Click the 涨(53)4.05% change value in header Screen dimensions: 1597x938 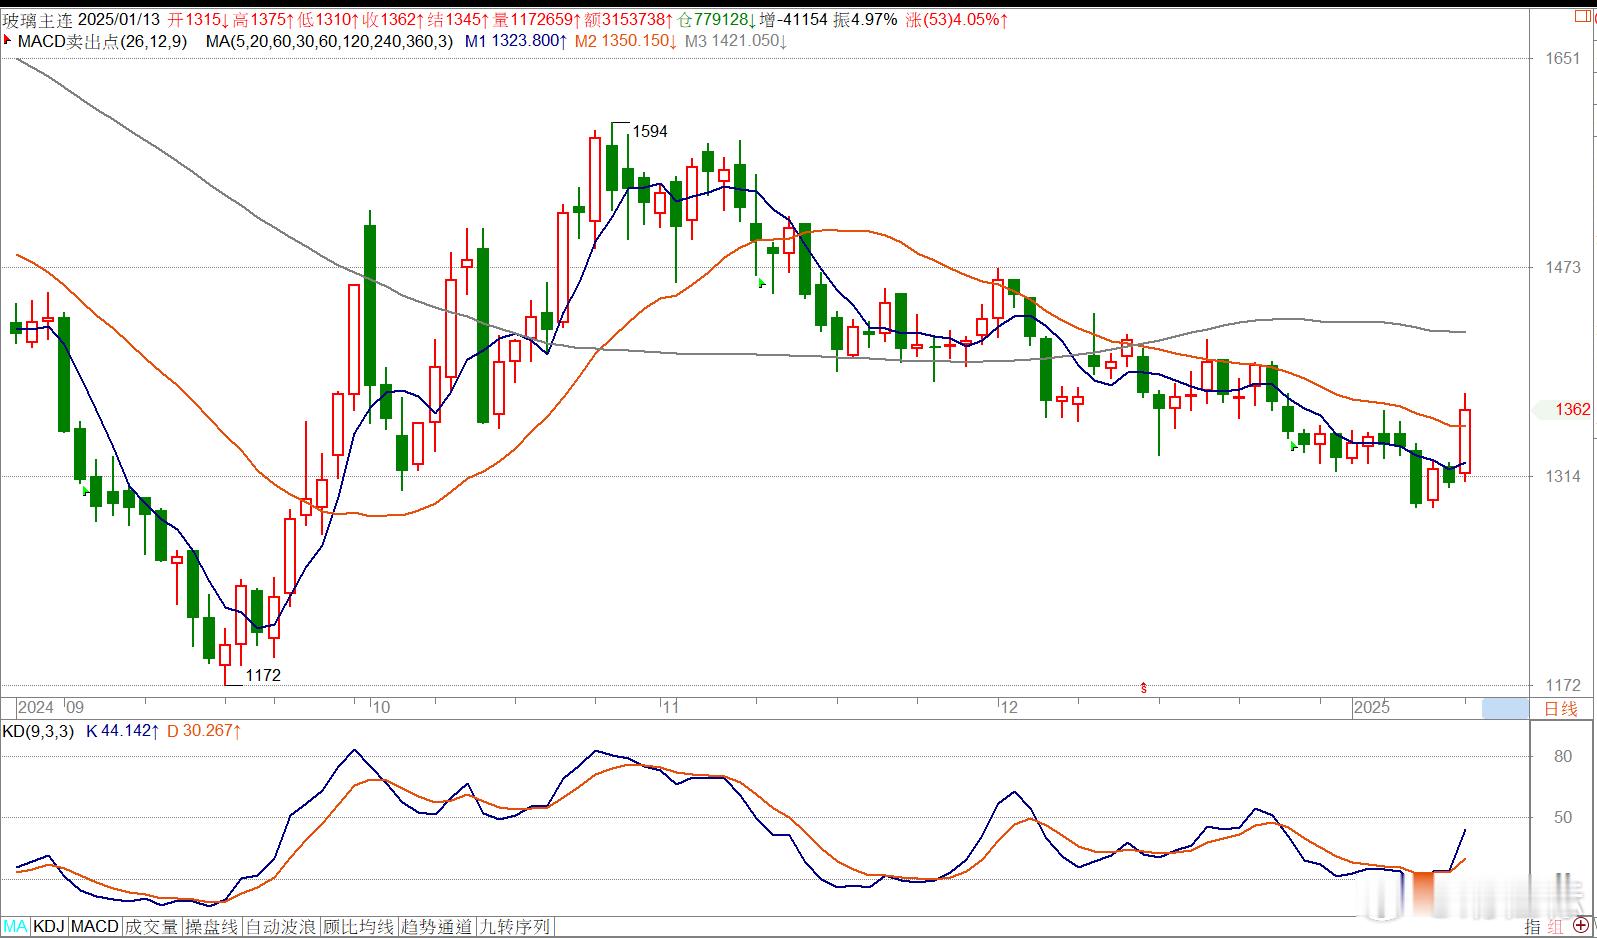956,19
